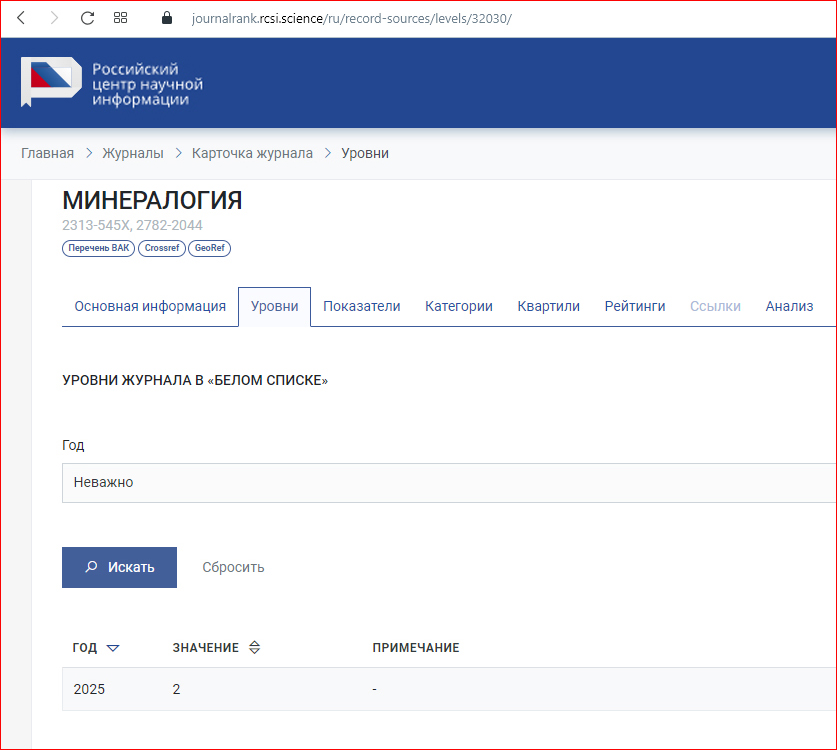Screen dimensions: 837x750
Task: Click the URL in the address bar
Action: 351,19
